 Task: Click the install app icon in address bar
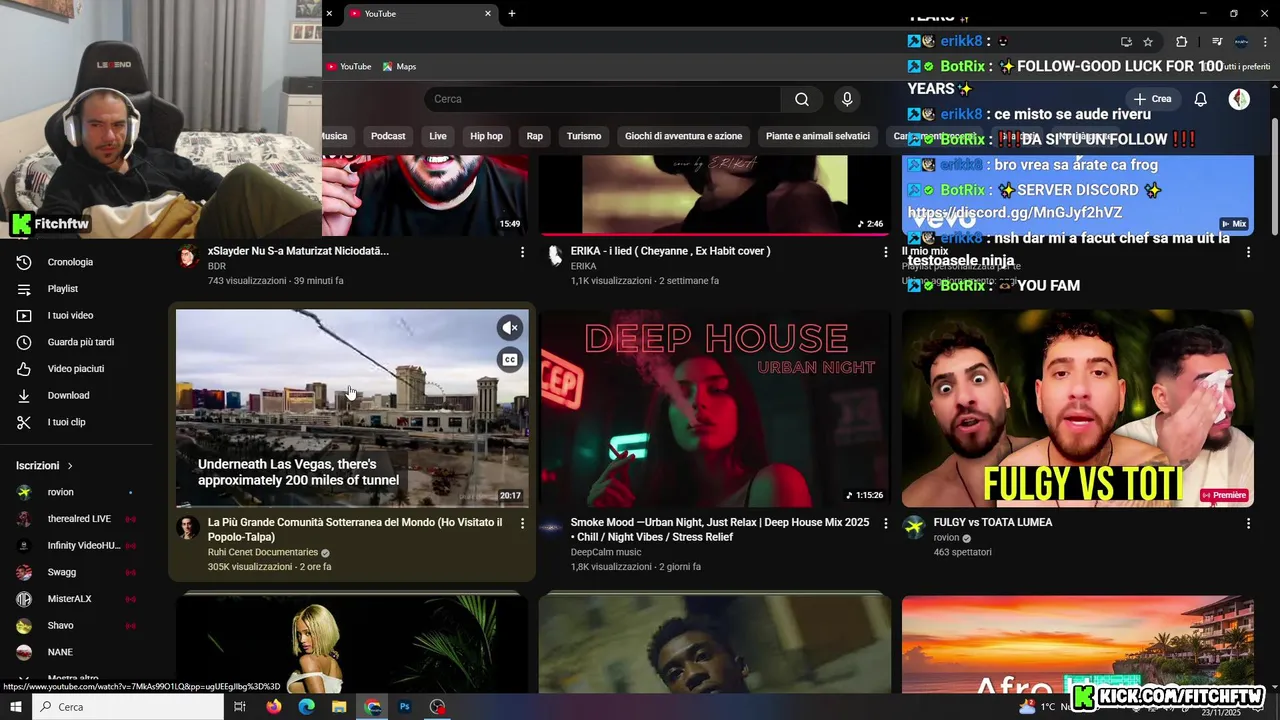coord(1126,42)
